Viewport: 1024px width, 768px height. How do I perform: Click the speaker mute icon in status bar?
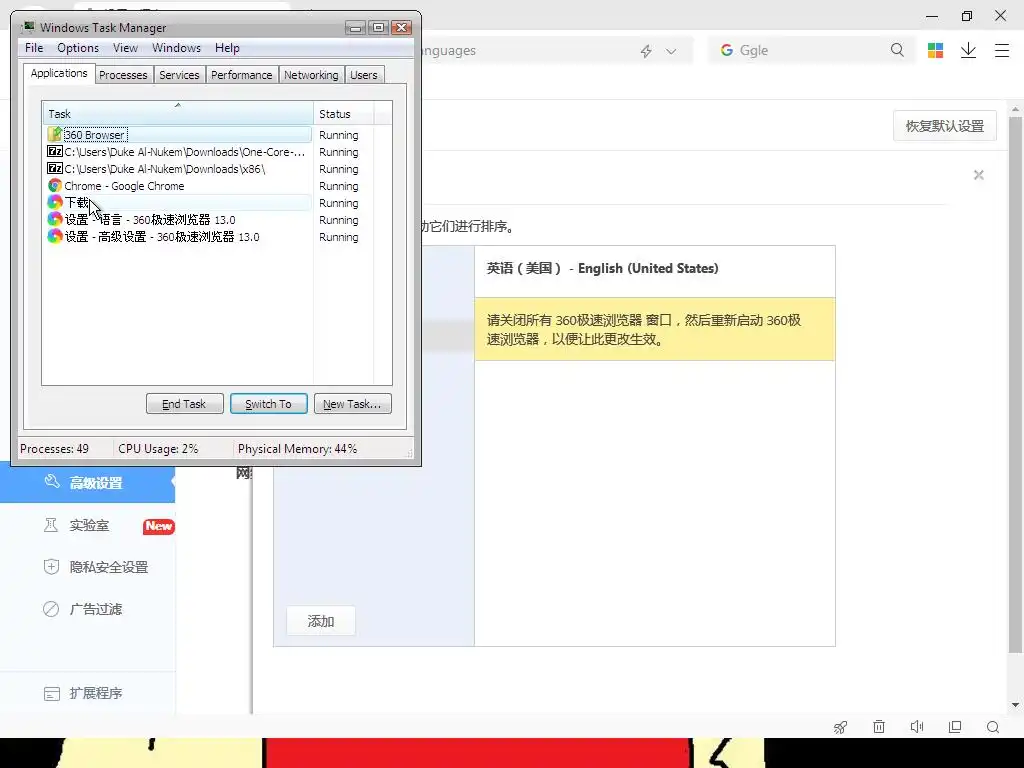pos(917,727)
